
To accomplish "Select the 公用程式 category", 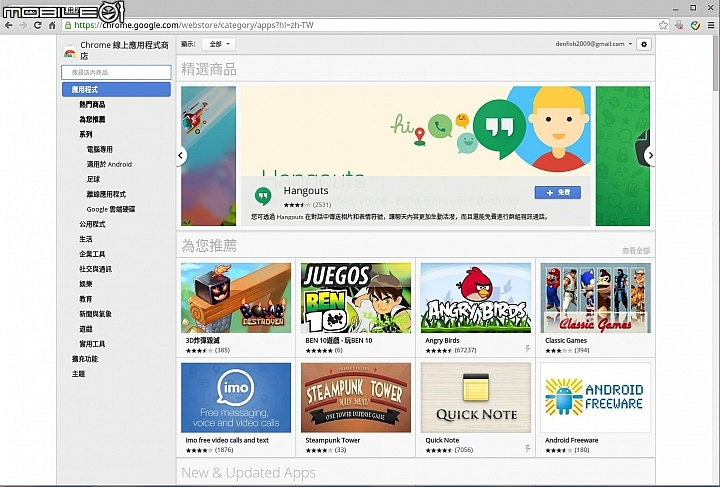I will coord(92,224).
